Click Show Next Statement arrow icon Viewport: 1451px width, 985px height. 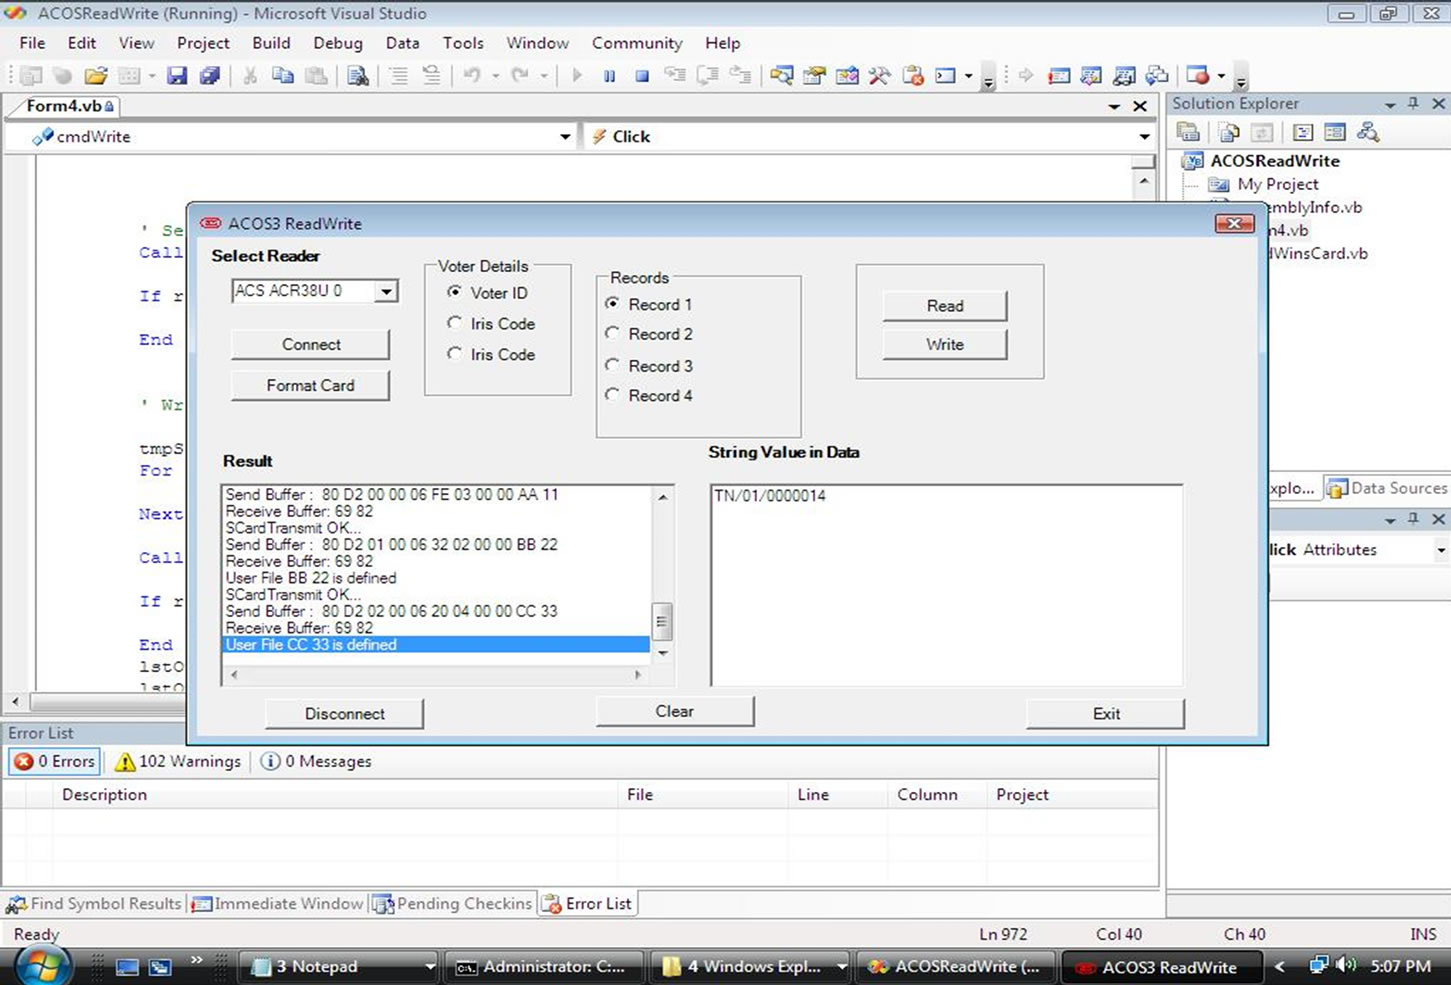[1026, 76]
